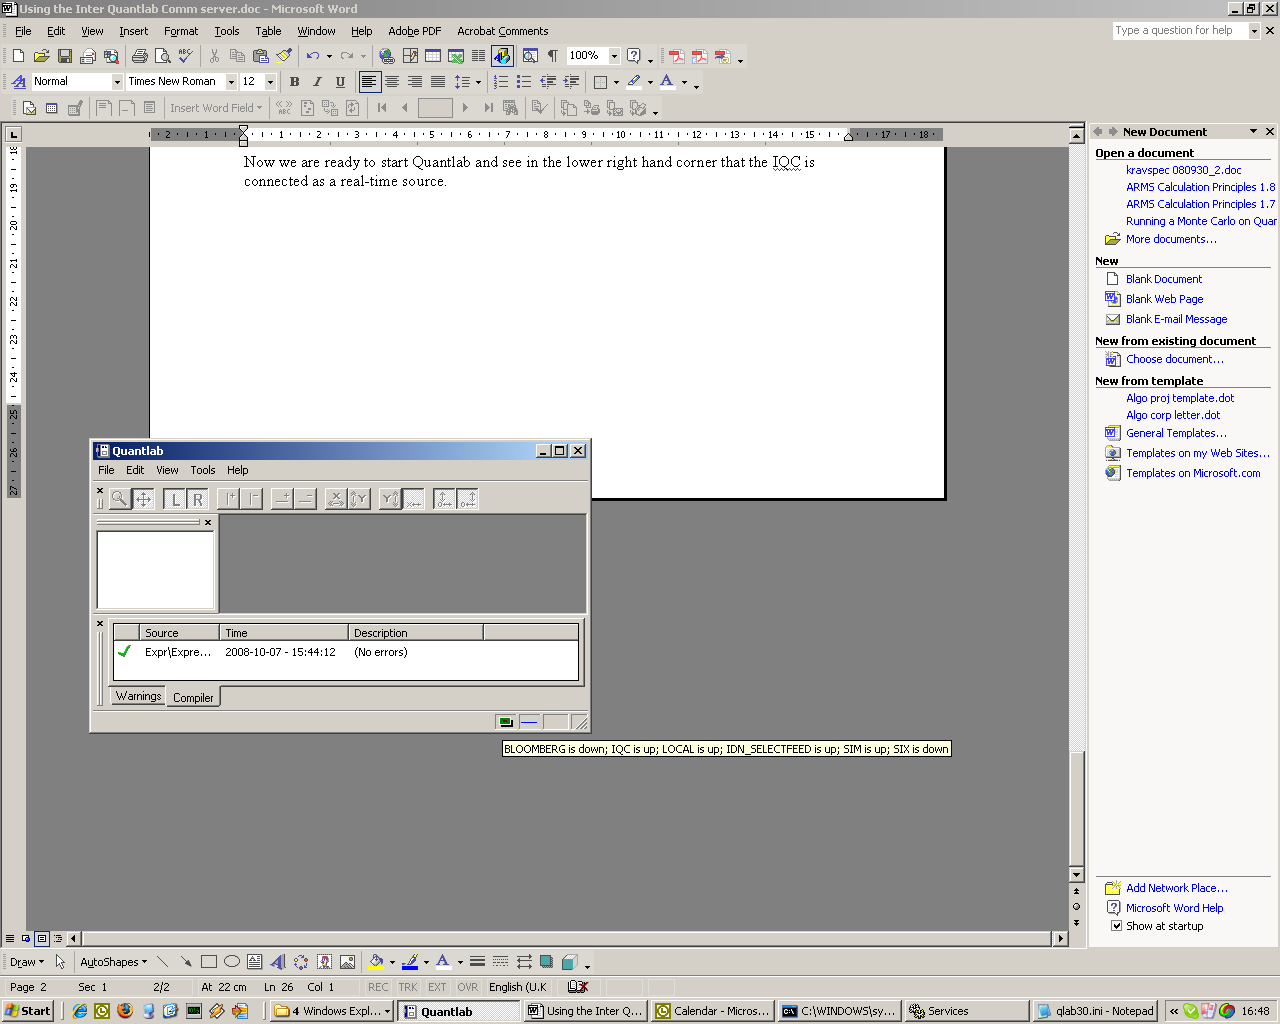Click the Firefox icon in quick launch
Screen dimensions: 1280x1024
(x=124, y=1011)
